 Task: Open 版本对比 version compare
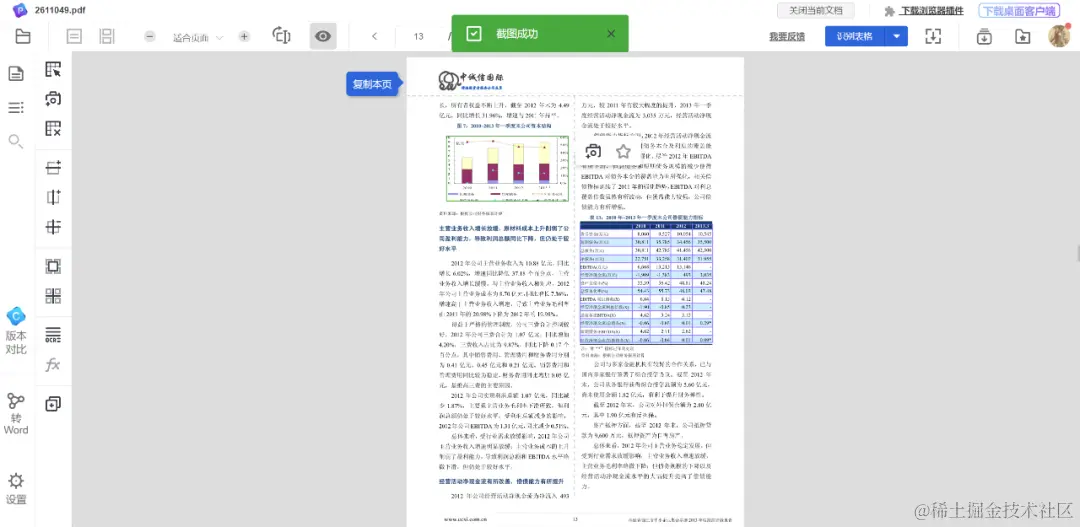16,331
